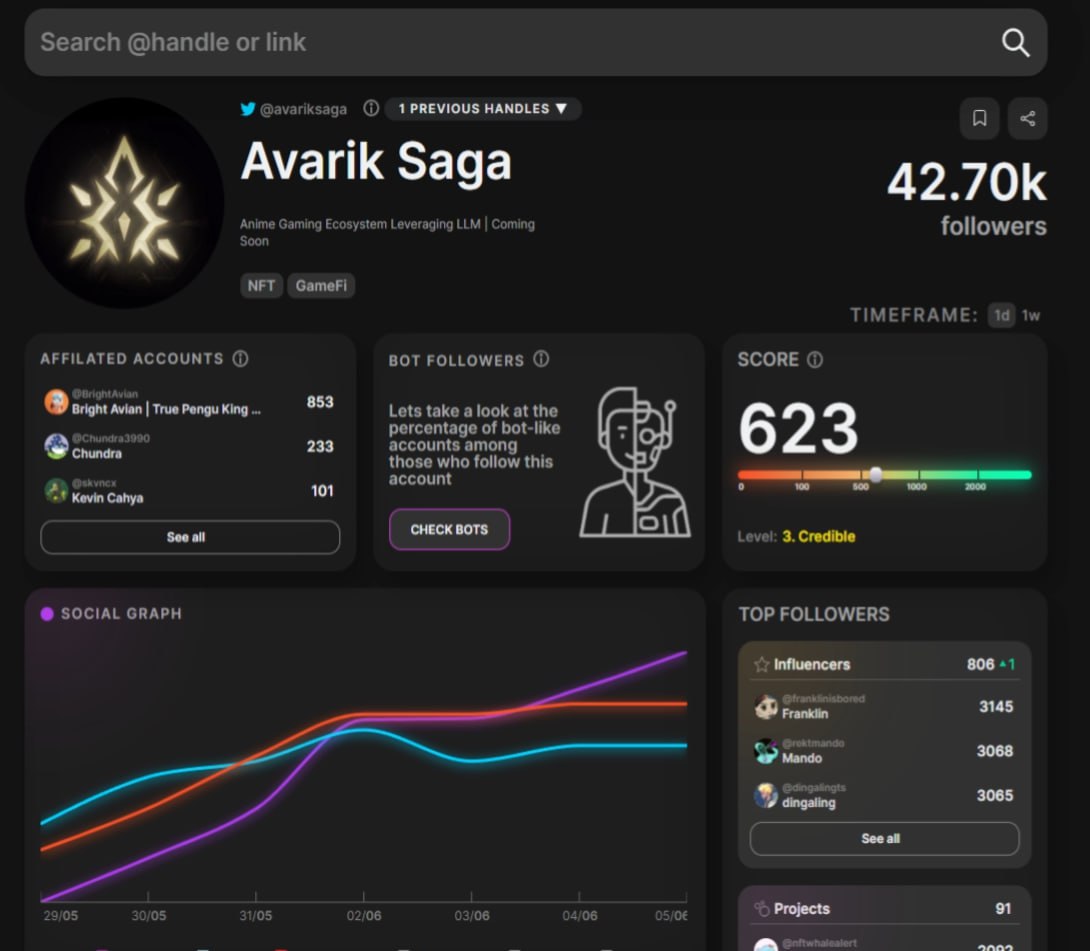
Task: Click the search magnifier icon
Action: (x=1015, y=43)
